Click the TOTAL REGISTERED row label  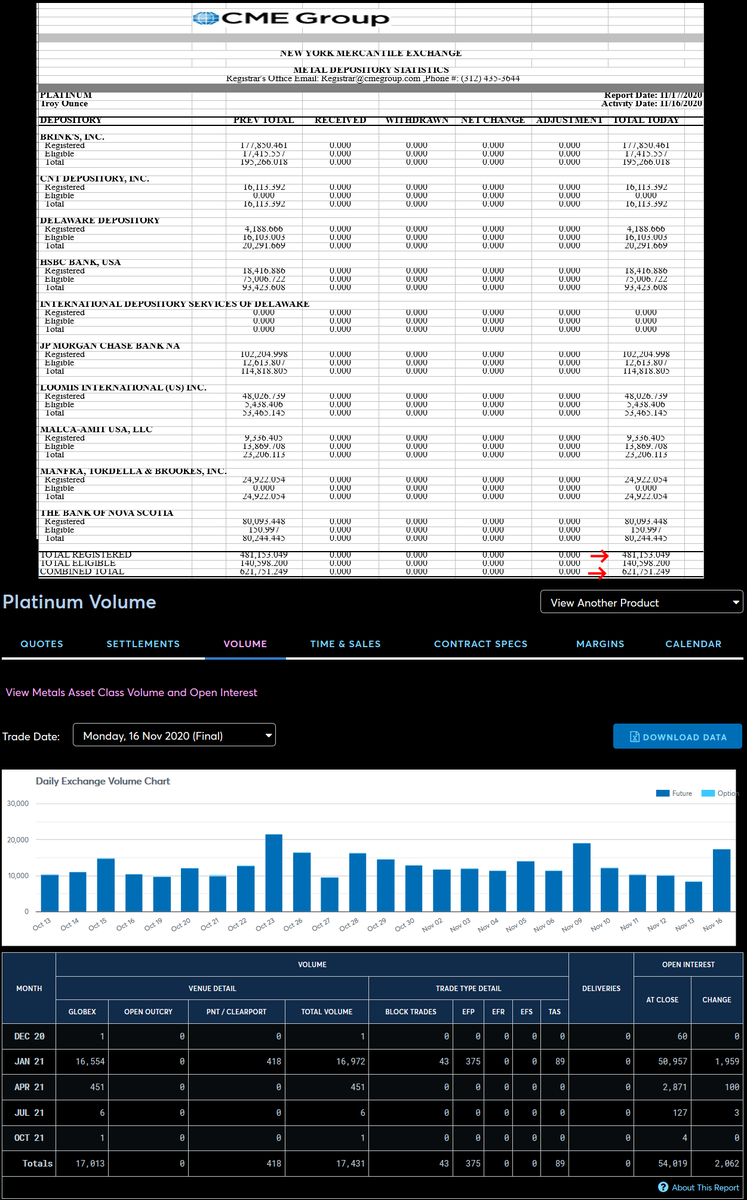tap(85, 555)
